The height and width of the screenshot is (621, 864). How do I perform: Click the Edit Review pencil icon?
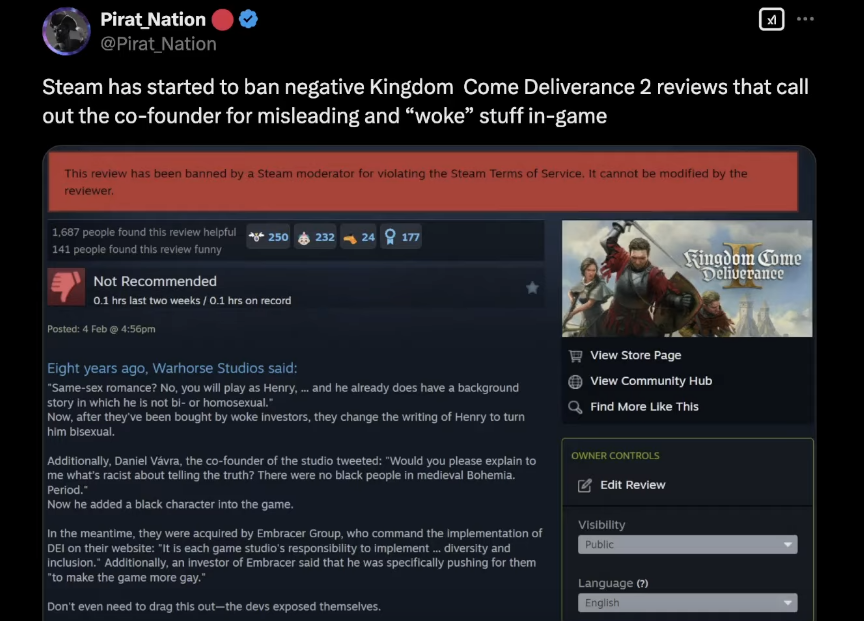tap(585, 485)
